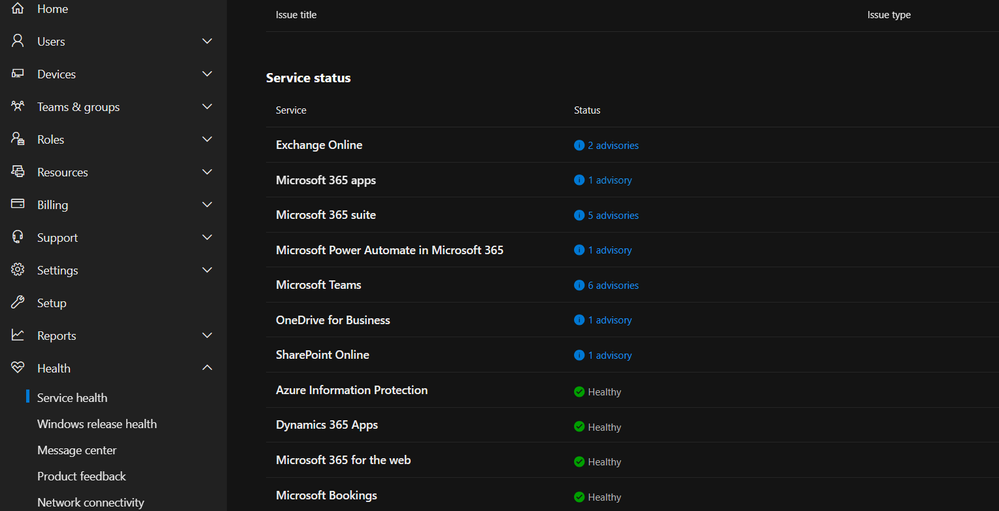Click green check icon for Microsoft 365 for the web
The height and width of the screenshot is (511, 999).
point(579,461)
